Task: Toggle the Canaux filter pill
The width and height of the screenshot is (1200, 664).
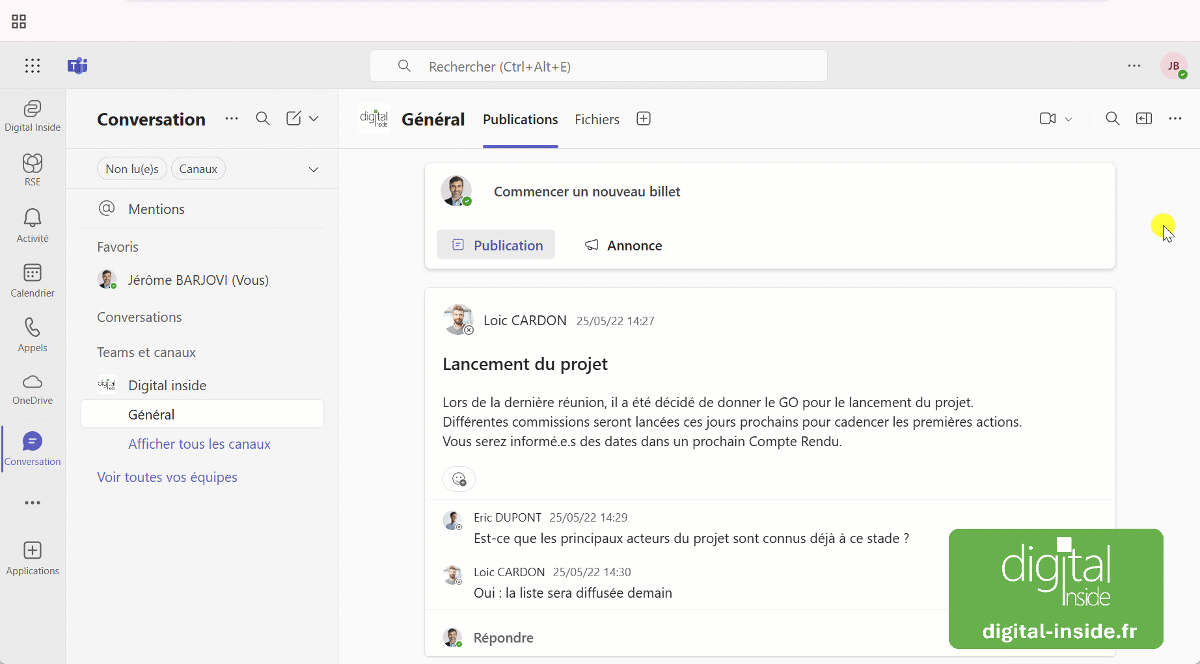Action: tap(198, 168)
